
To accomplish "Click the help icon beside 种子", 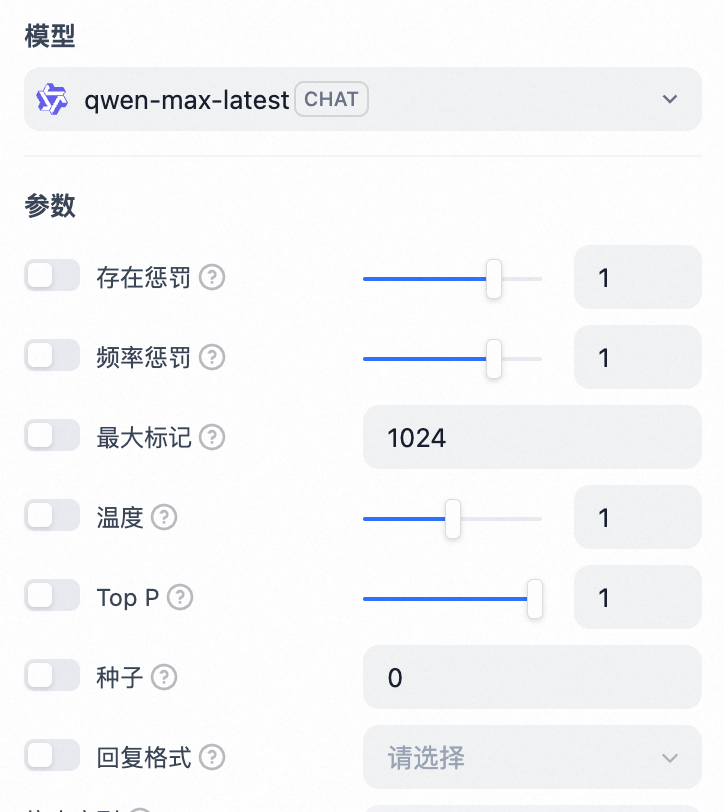I will [164, 677].
